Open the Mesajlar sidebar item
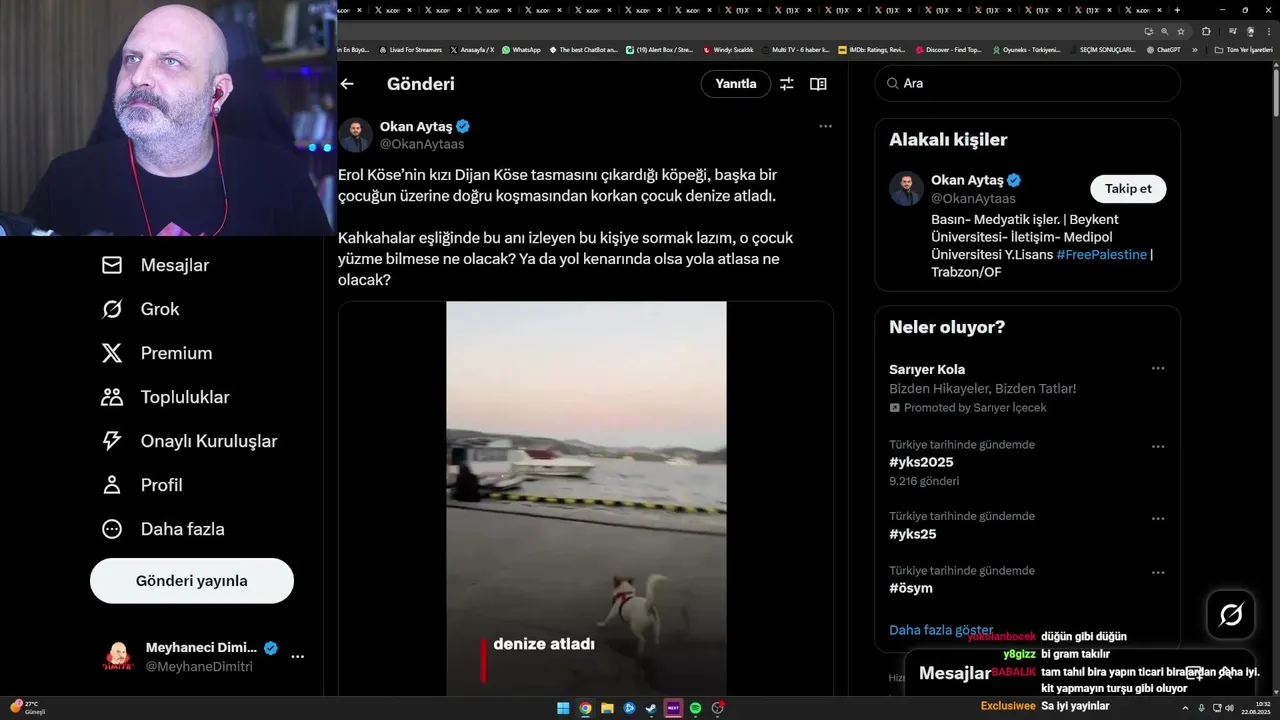1280x720 pixels. pos(155,265)
